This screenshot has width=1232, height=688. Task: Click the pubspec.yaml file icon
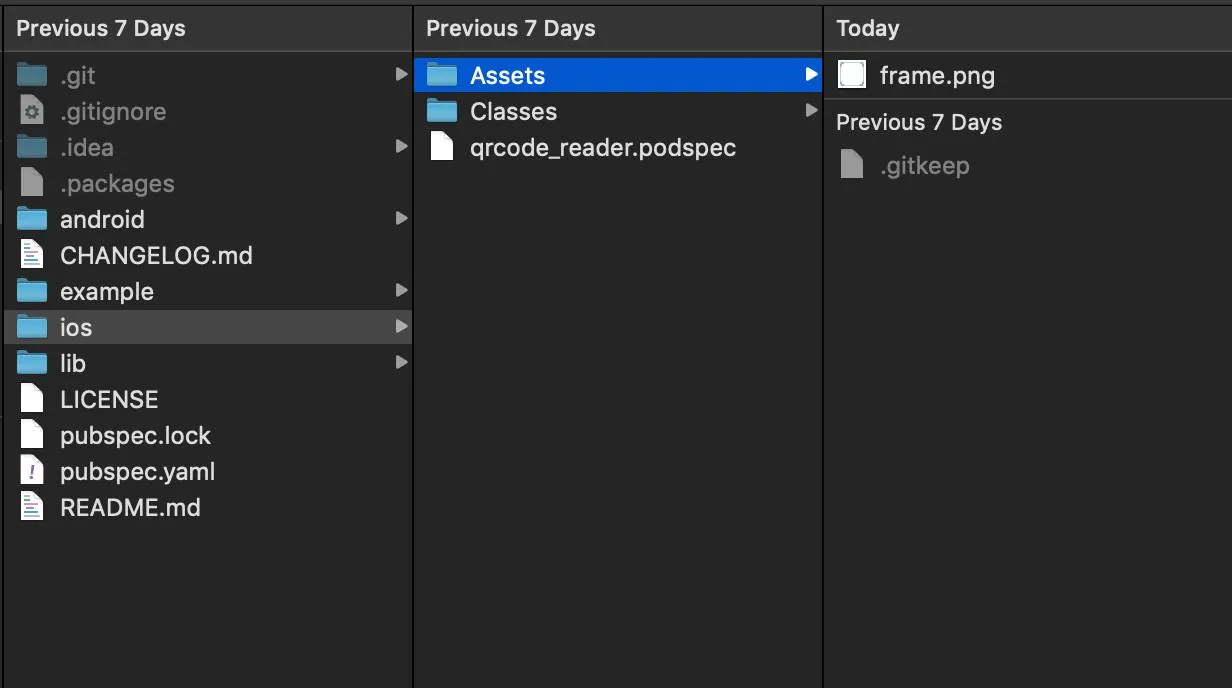tap(32, 471)
